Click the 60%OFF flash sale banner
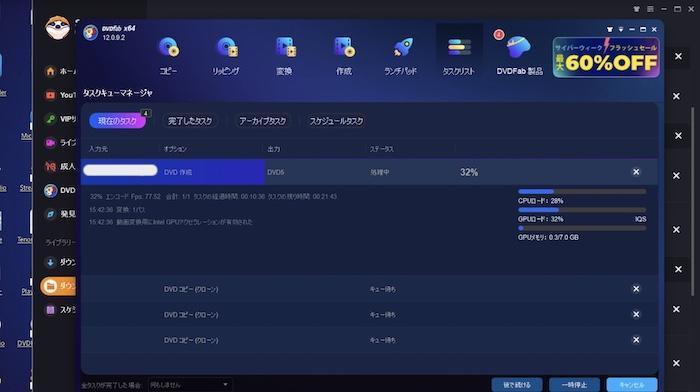 [x=606, y=57]
